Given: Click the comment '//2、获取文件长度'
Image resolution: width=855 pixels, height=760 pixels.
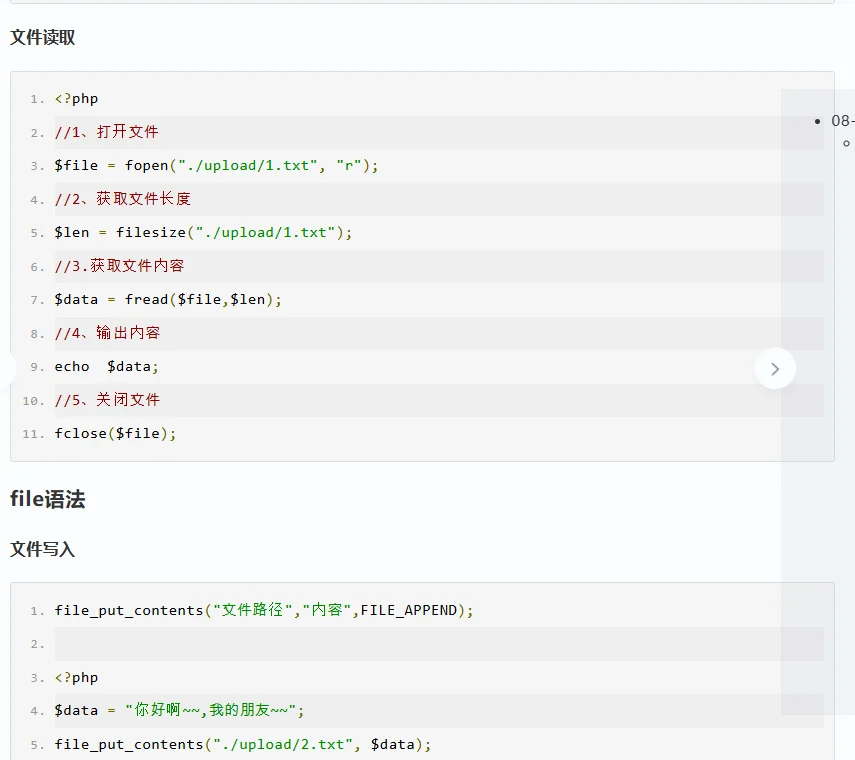Looking at the screenshot, I should coord(123,199).
